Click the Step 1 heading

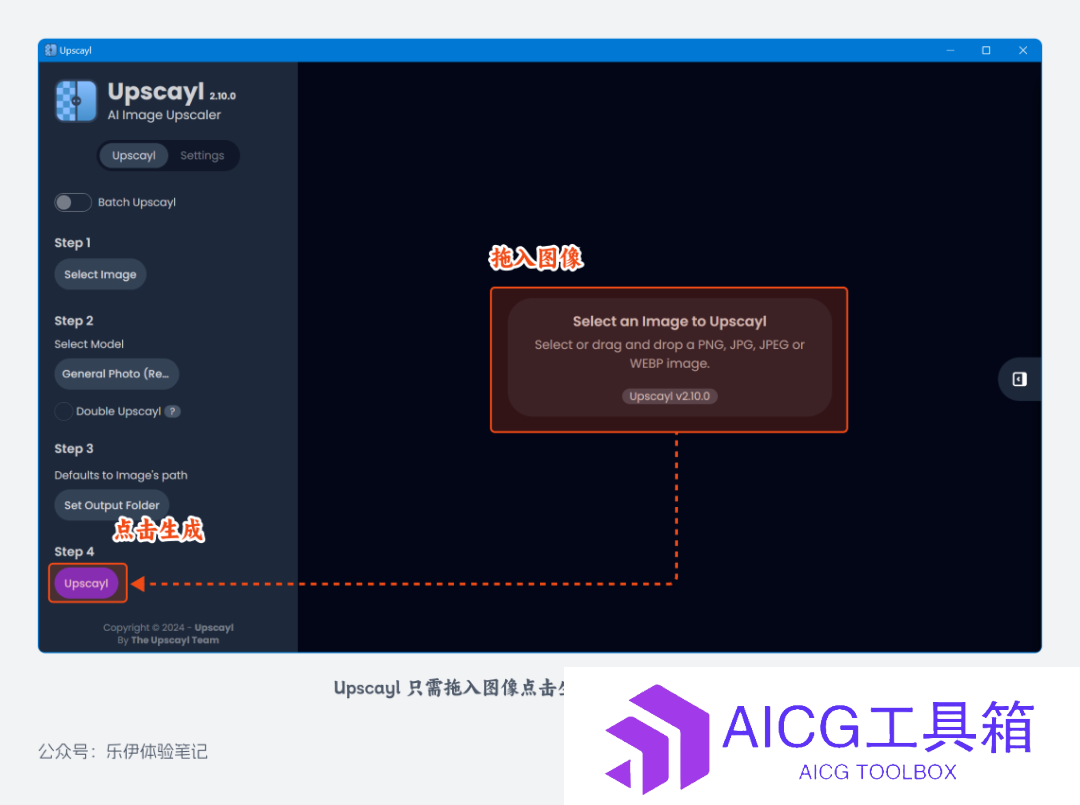[72, 242]
